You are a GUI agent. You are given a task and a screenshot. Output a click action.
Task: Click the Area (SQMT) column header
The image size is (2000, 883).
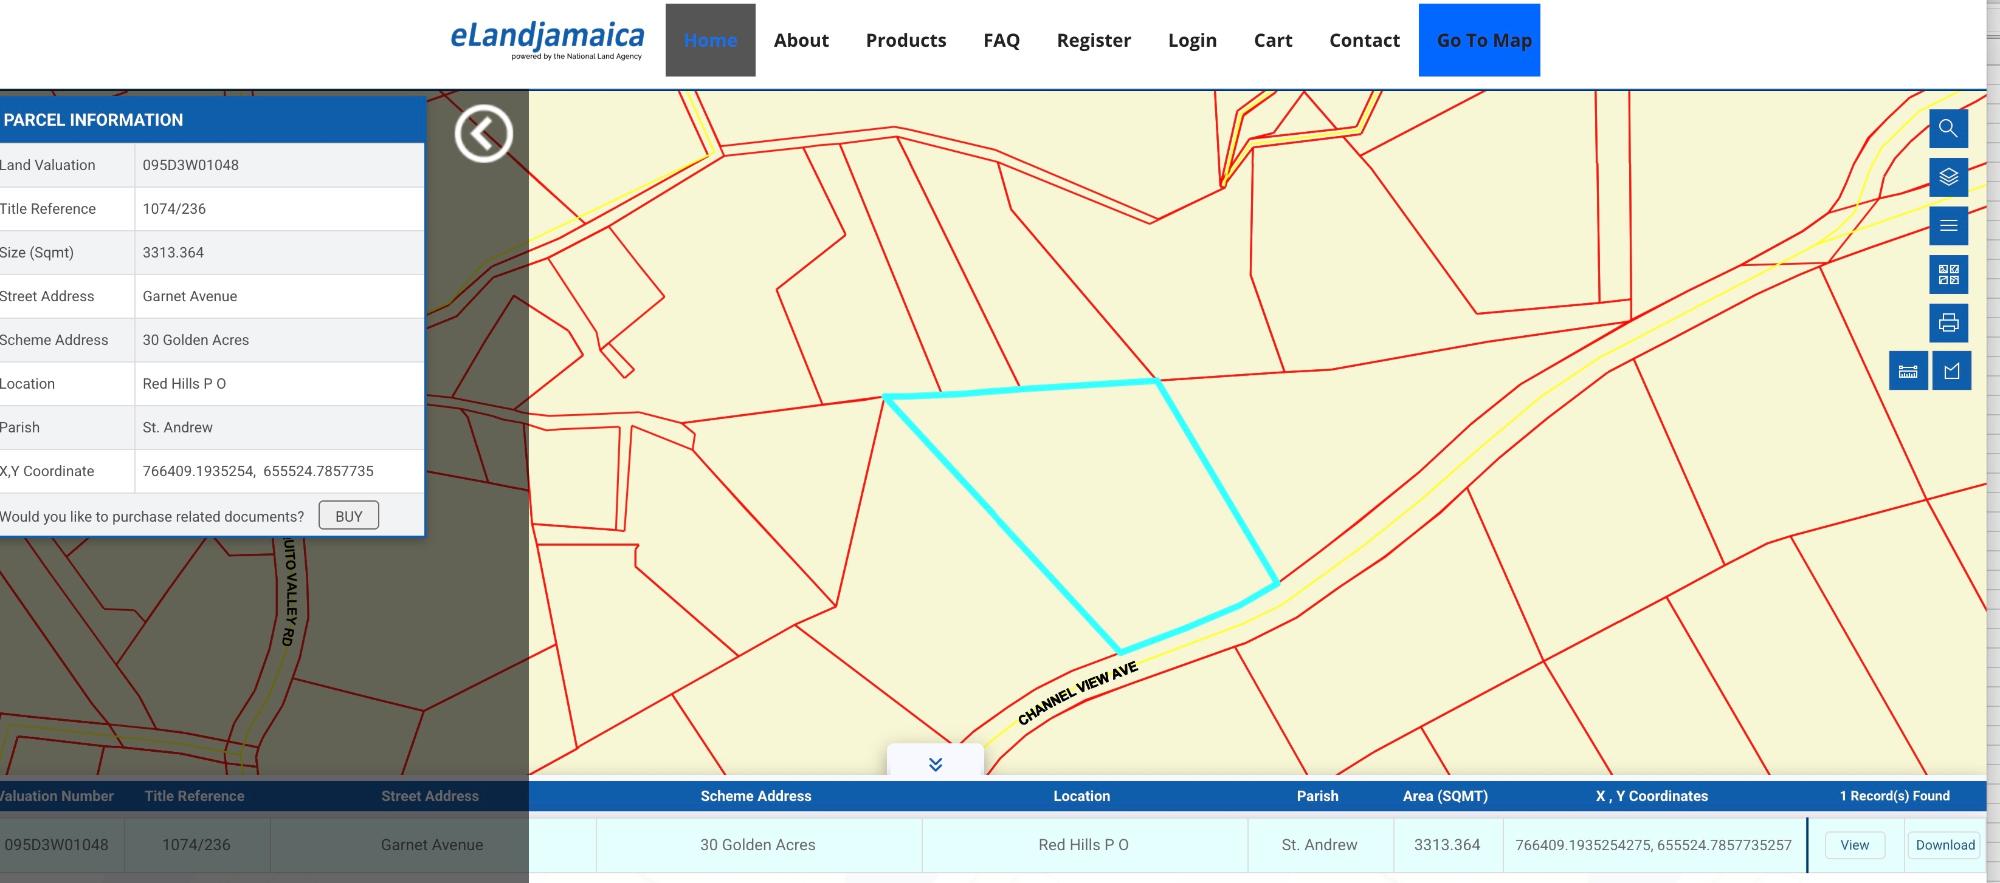tap(1445, 796)
